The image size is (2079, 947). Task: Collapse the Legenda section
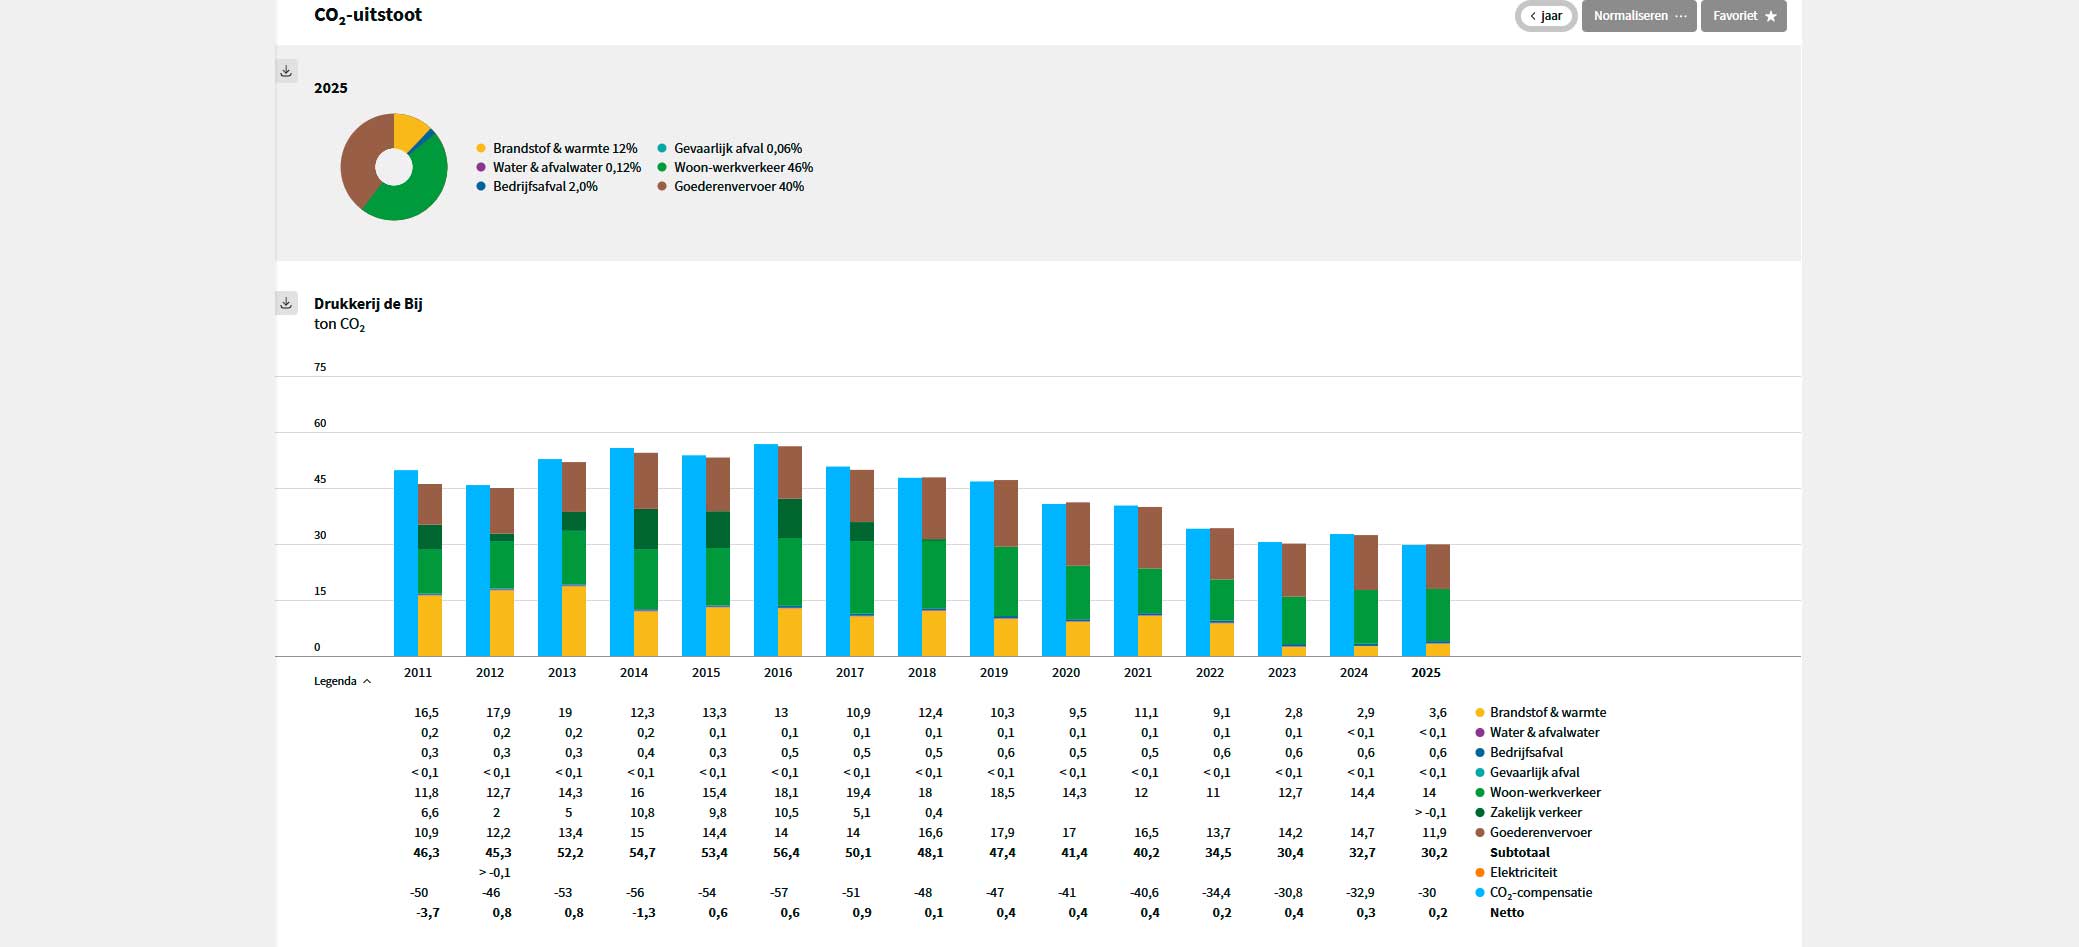342,681
